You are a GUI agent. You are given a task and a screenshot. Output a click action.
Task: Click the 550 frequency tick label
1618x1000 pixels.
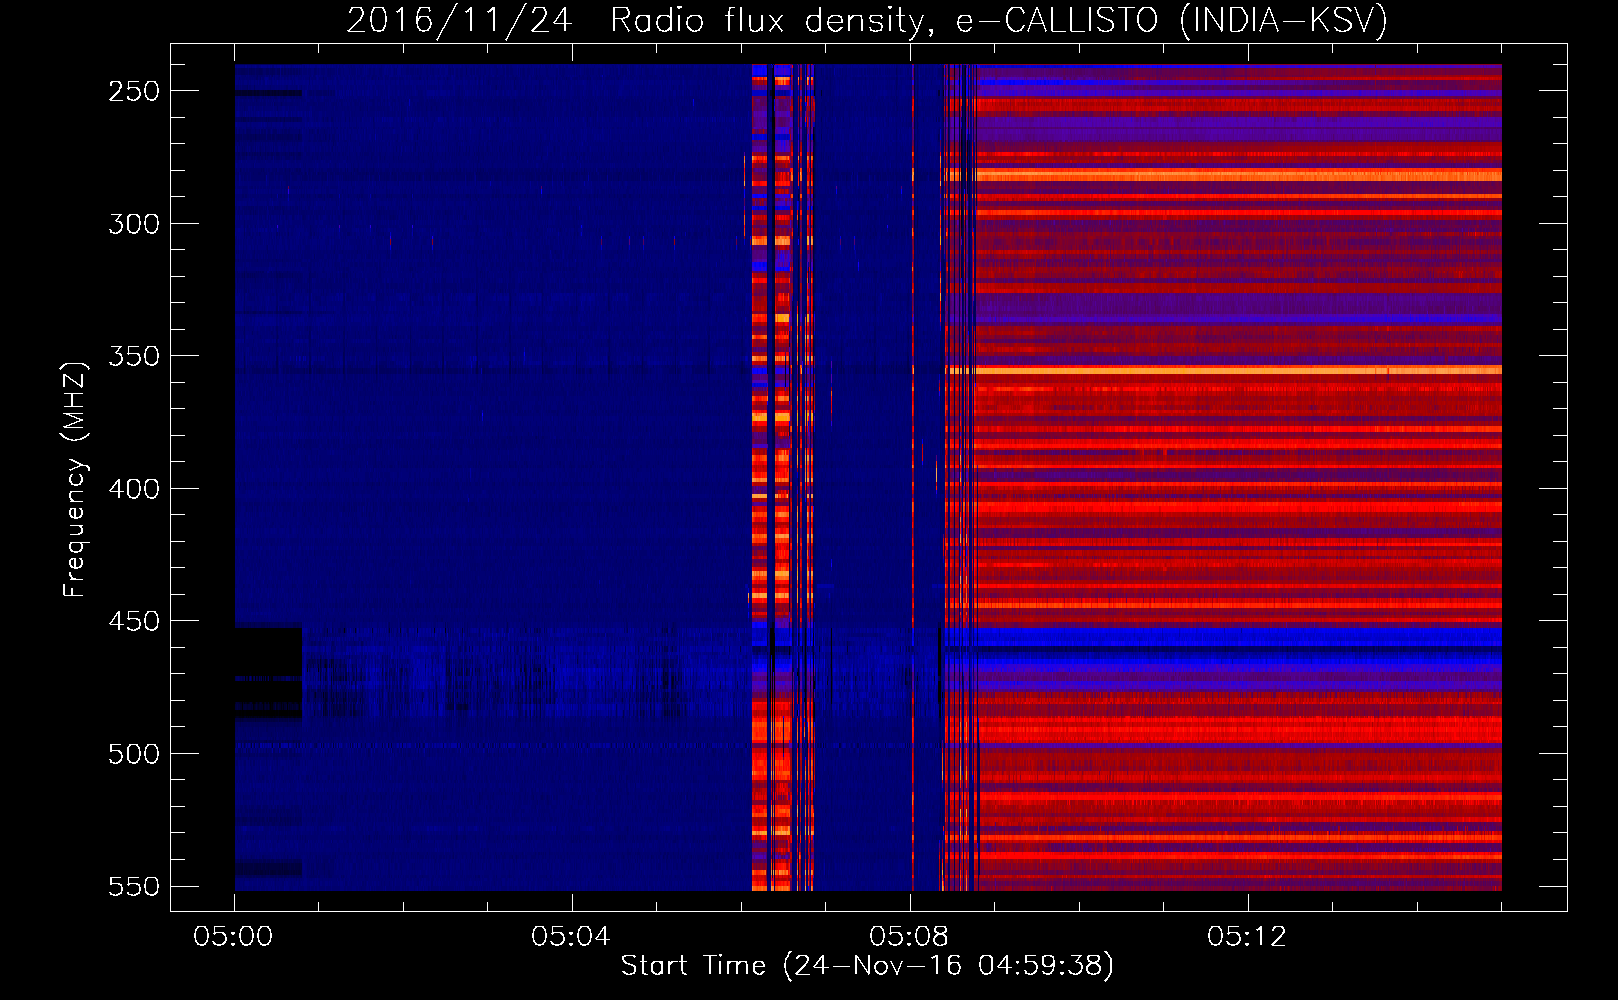click(x=134, y=887)
